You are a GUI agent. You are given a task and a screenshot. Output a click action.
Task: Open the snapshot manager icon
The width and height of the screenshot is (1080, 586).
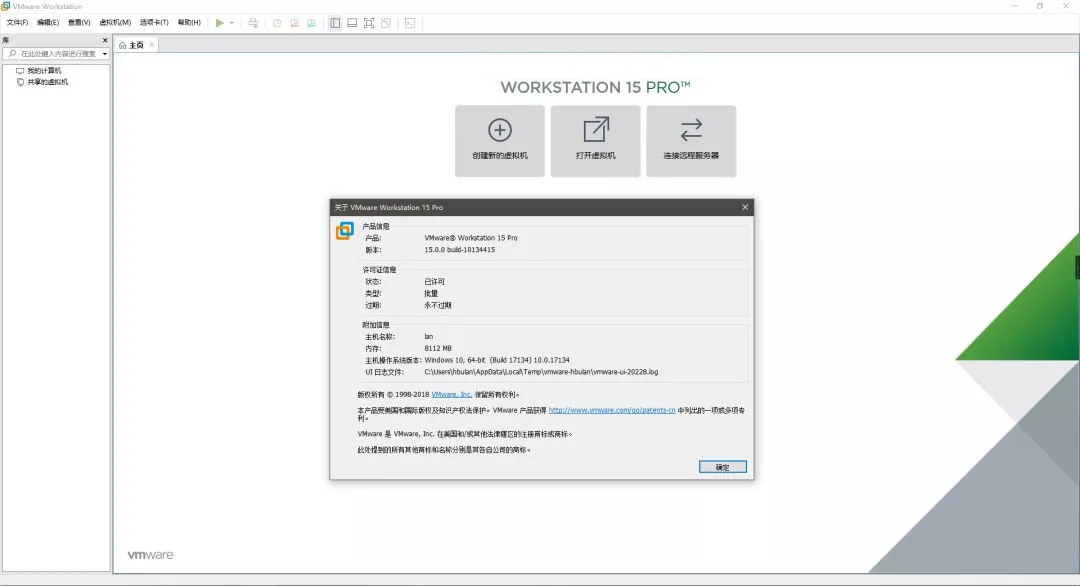311,23
